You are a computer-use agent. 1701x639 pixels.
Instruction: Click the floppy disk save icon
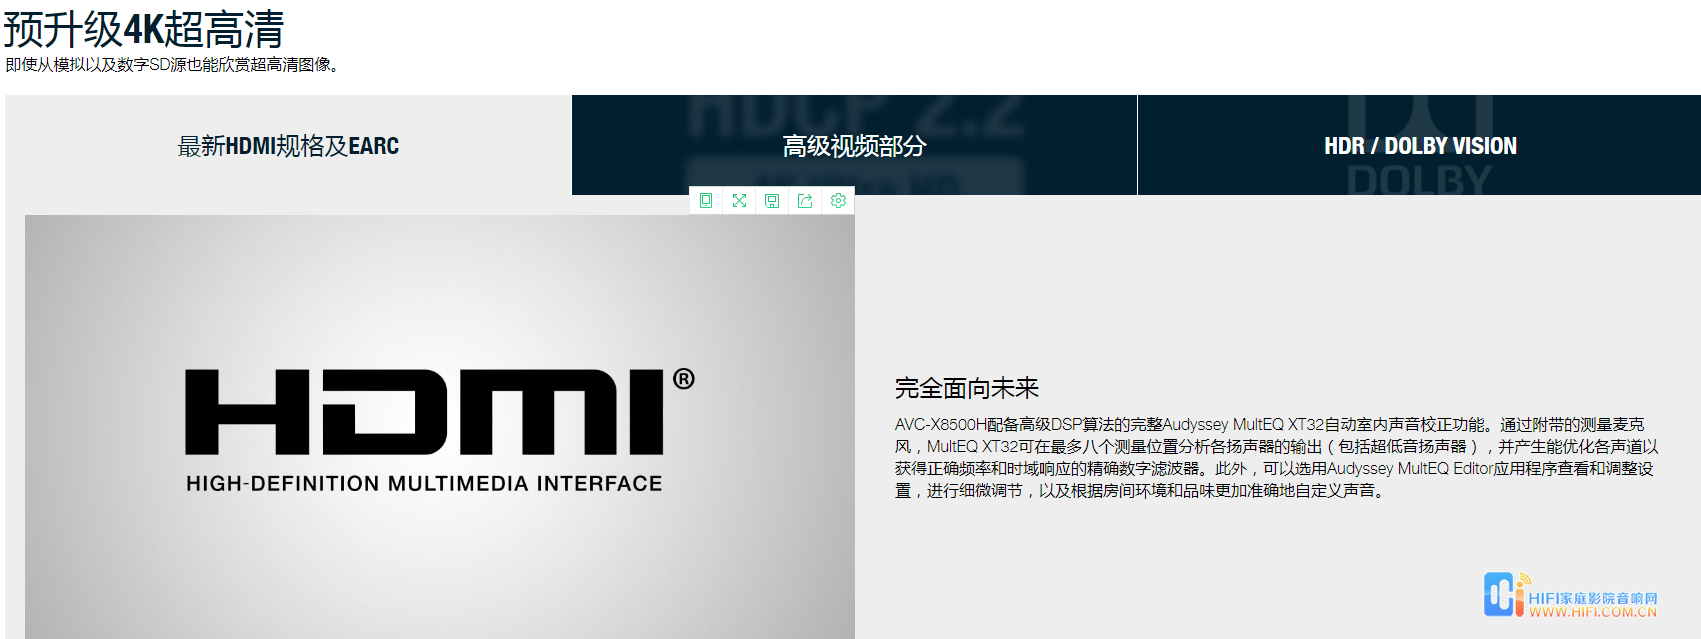tap(772, 200)
